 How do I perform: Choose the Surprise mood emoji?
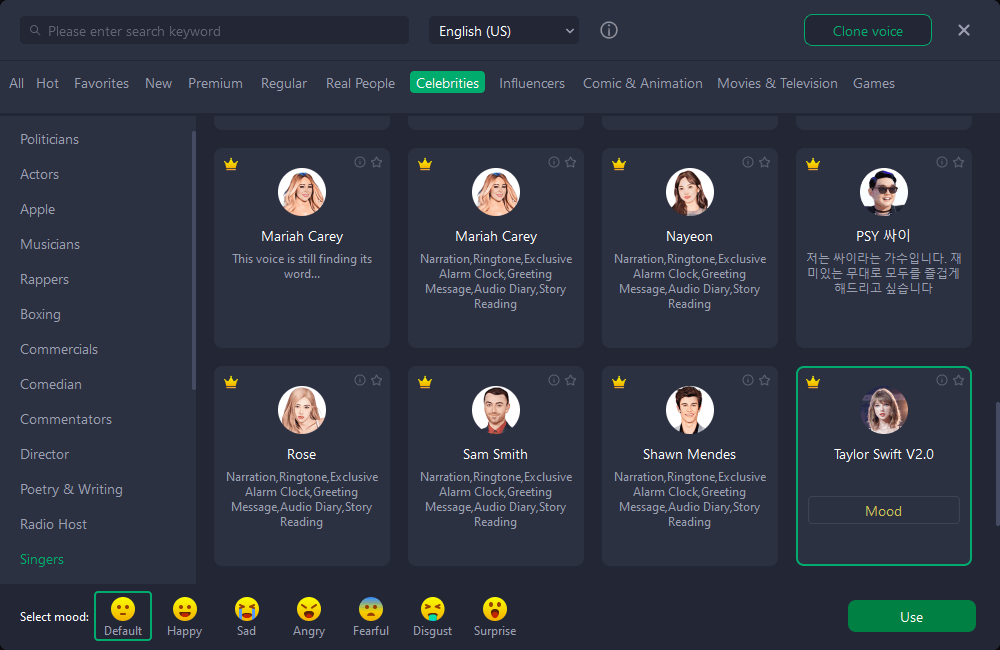(x=494, y=616)
